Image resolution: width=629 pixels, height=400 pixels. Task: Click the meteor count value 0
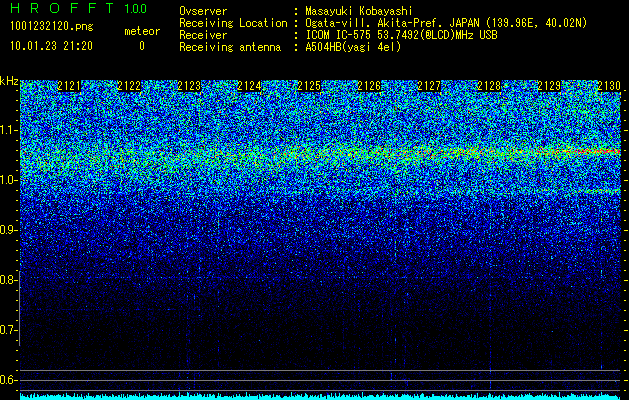point(142,46)
